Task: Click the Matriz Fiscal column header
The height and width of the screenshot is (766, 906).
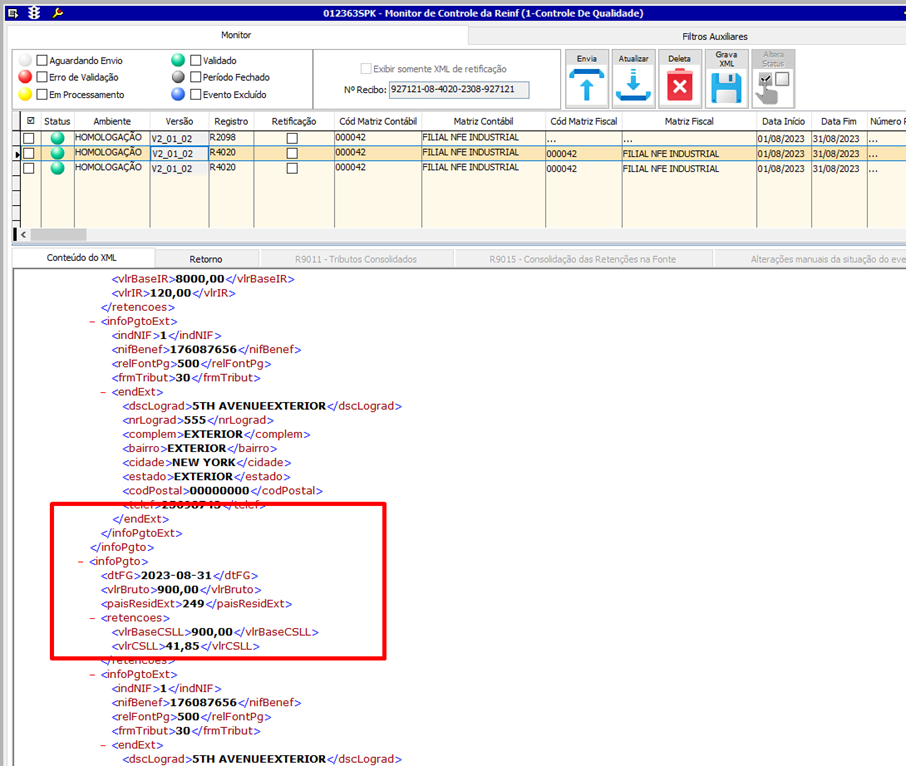Action: pos(689,121)
